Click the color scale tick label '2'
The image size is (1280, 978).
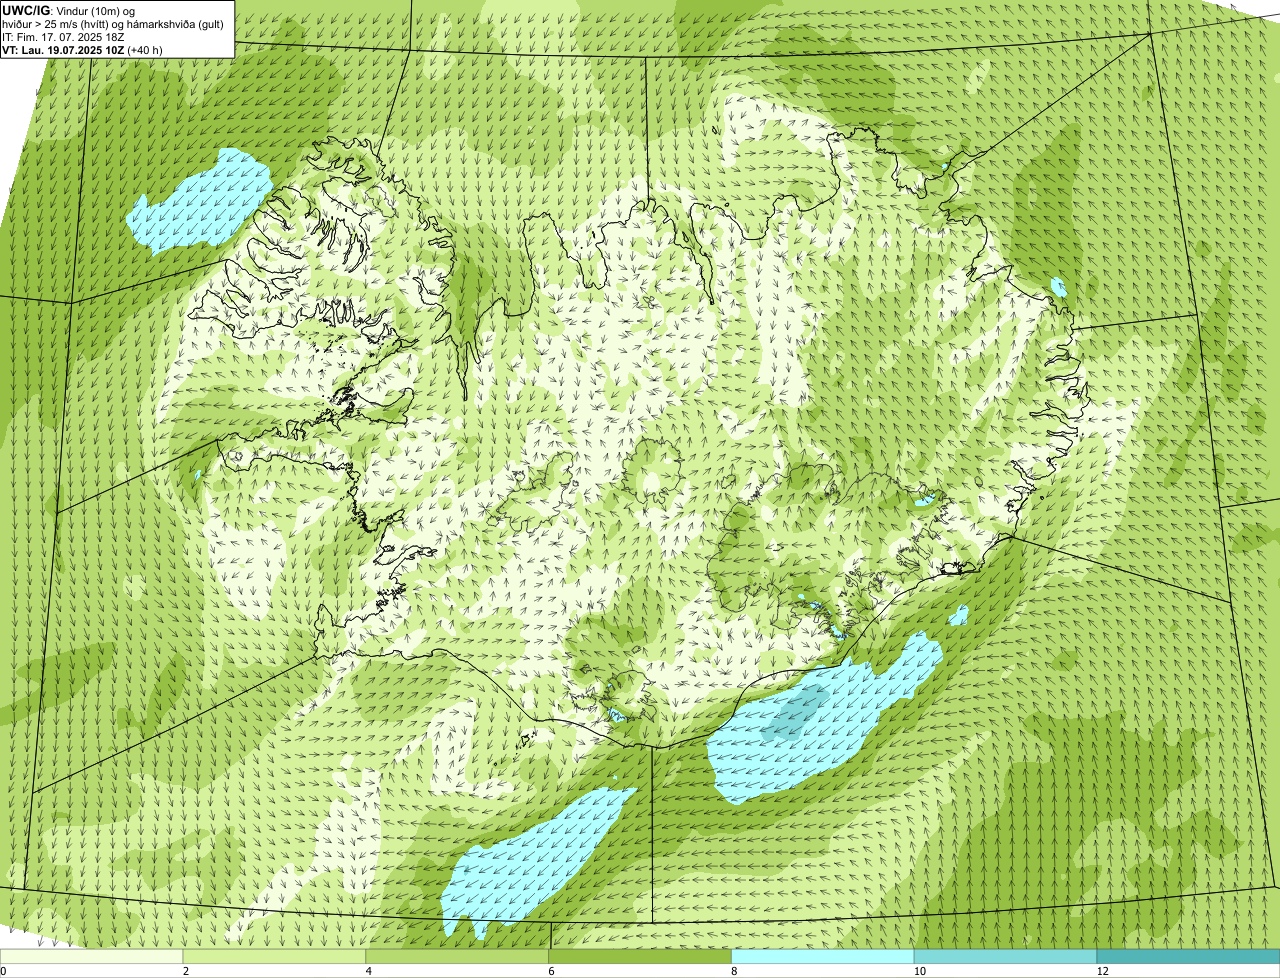click(185, 971)
